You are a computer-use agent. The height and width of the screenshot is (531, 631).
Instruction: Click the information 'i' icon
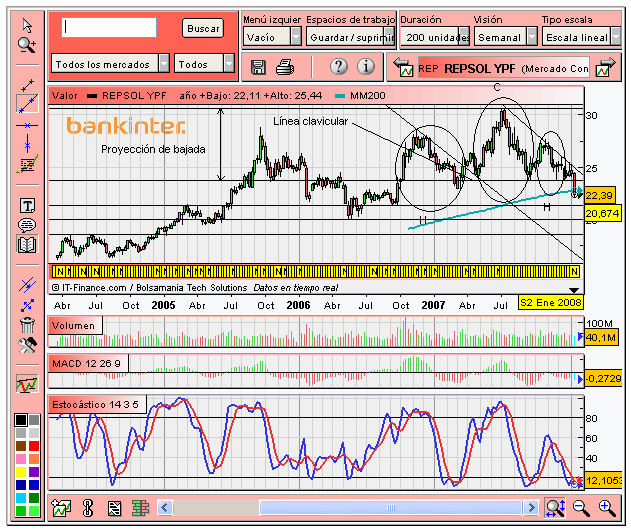[x=366, y=66]
